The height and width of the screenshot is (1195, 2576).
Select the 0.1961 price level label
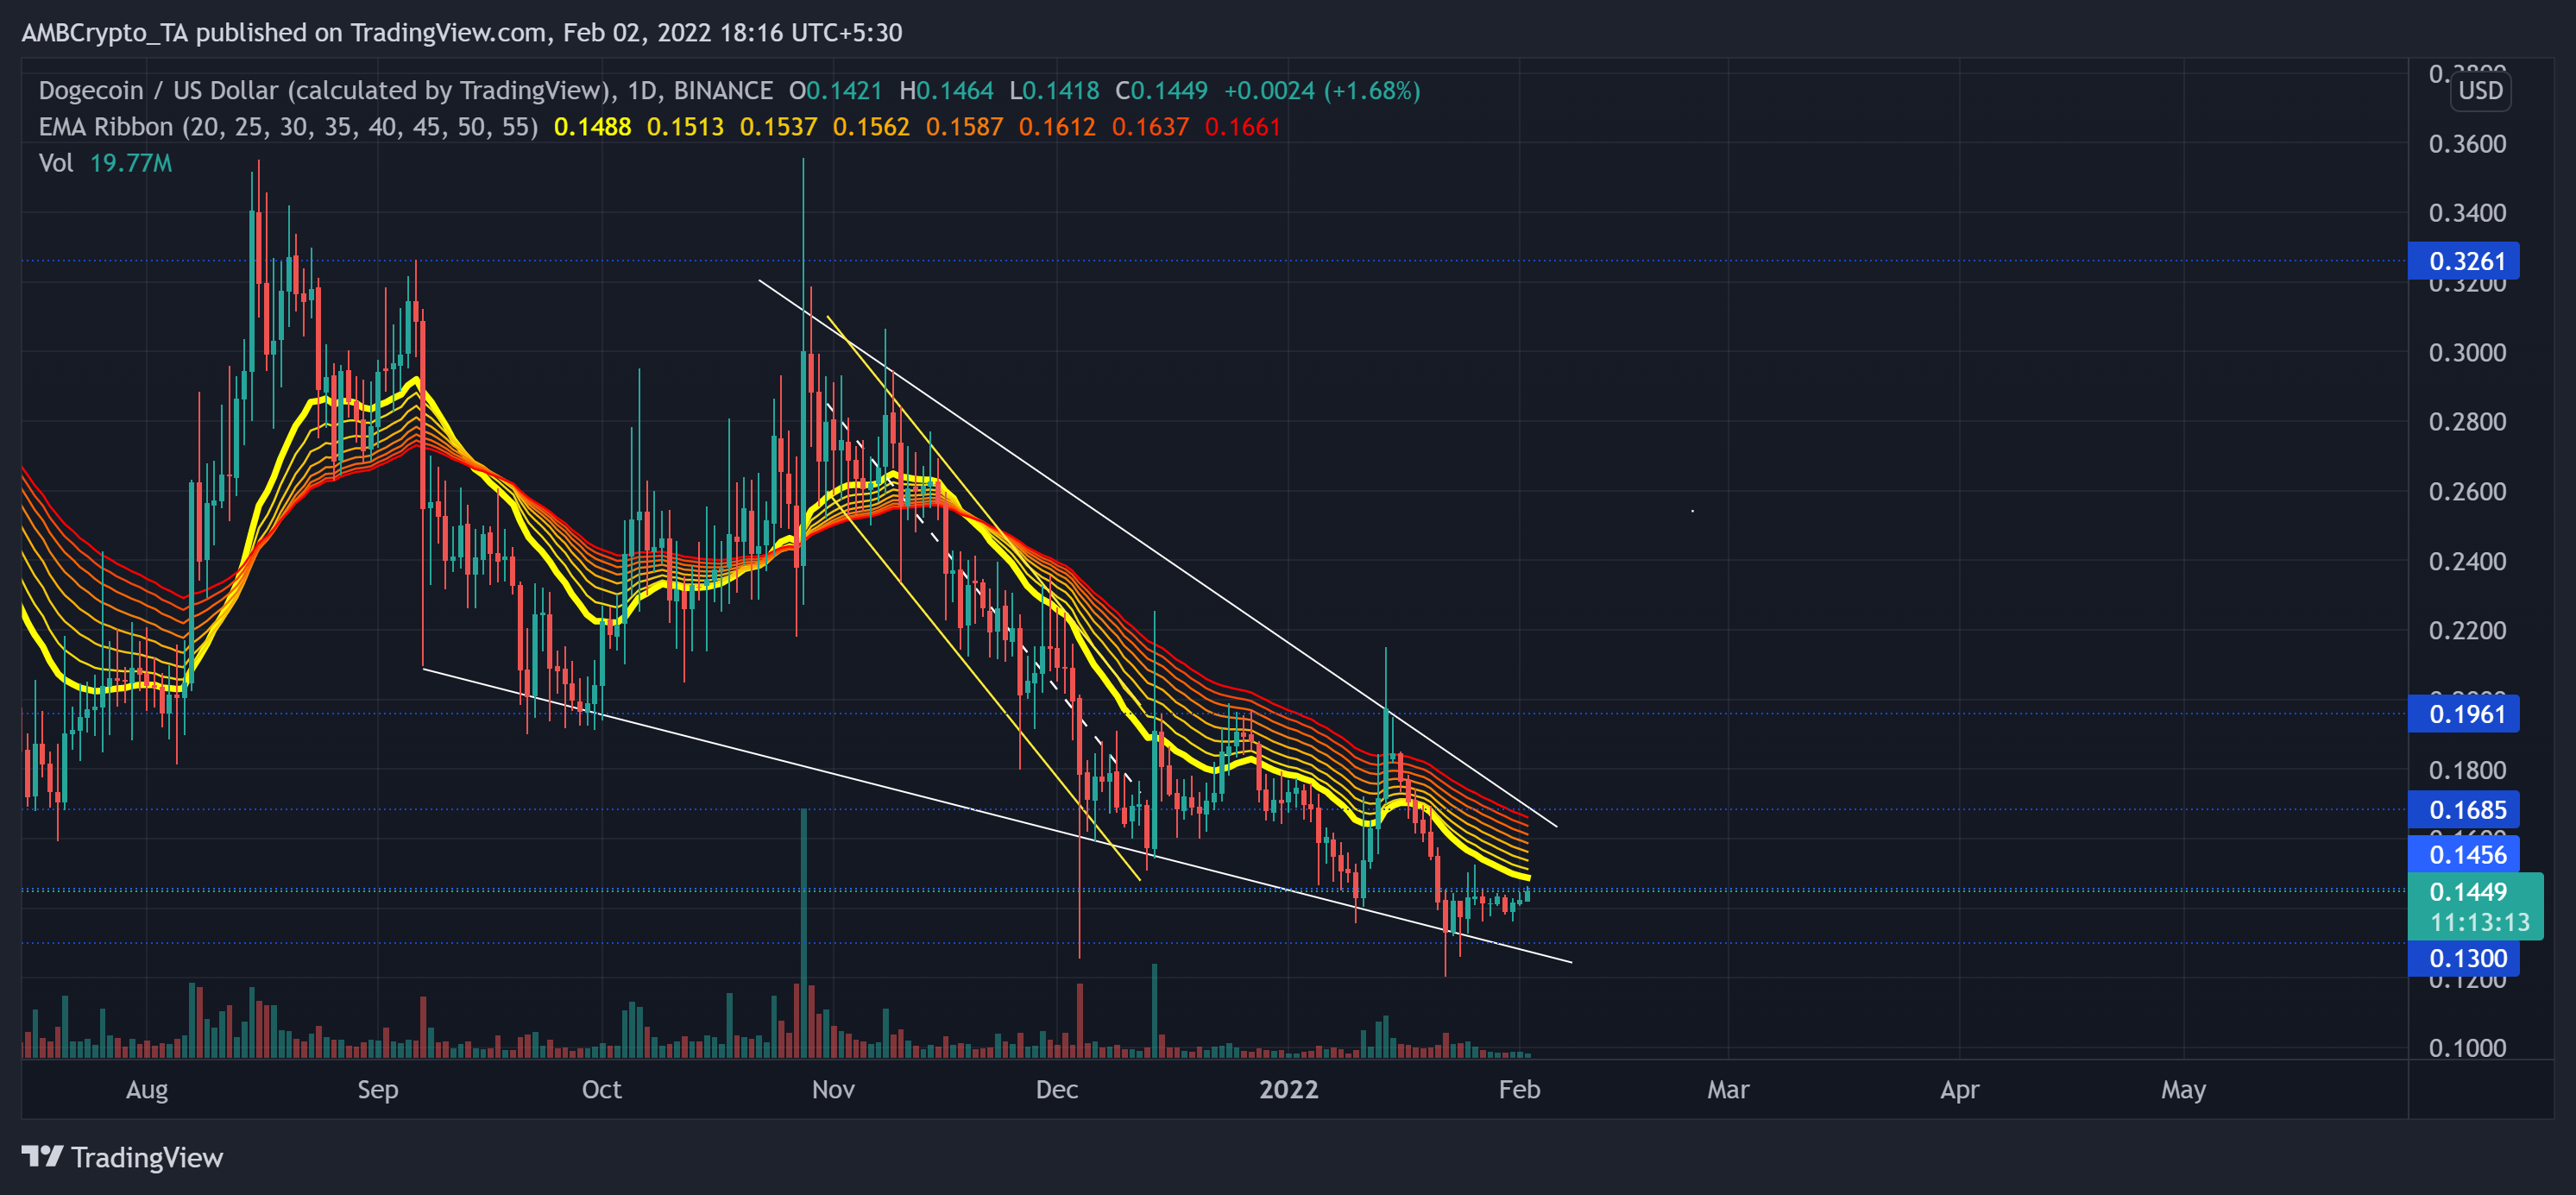click(x=2463, y=714)
